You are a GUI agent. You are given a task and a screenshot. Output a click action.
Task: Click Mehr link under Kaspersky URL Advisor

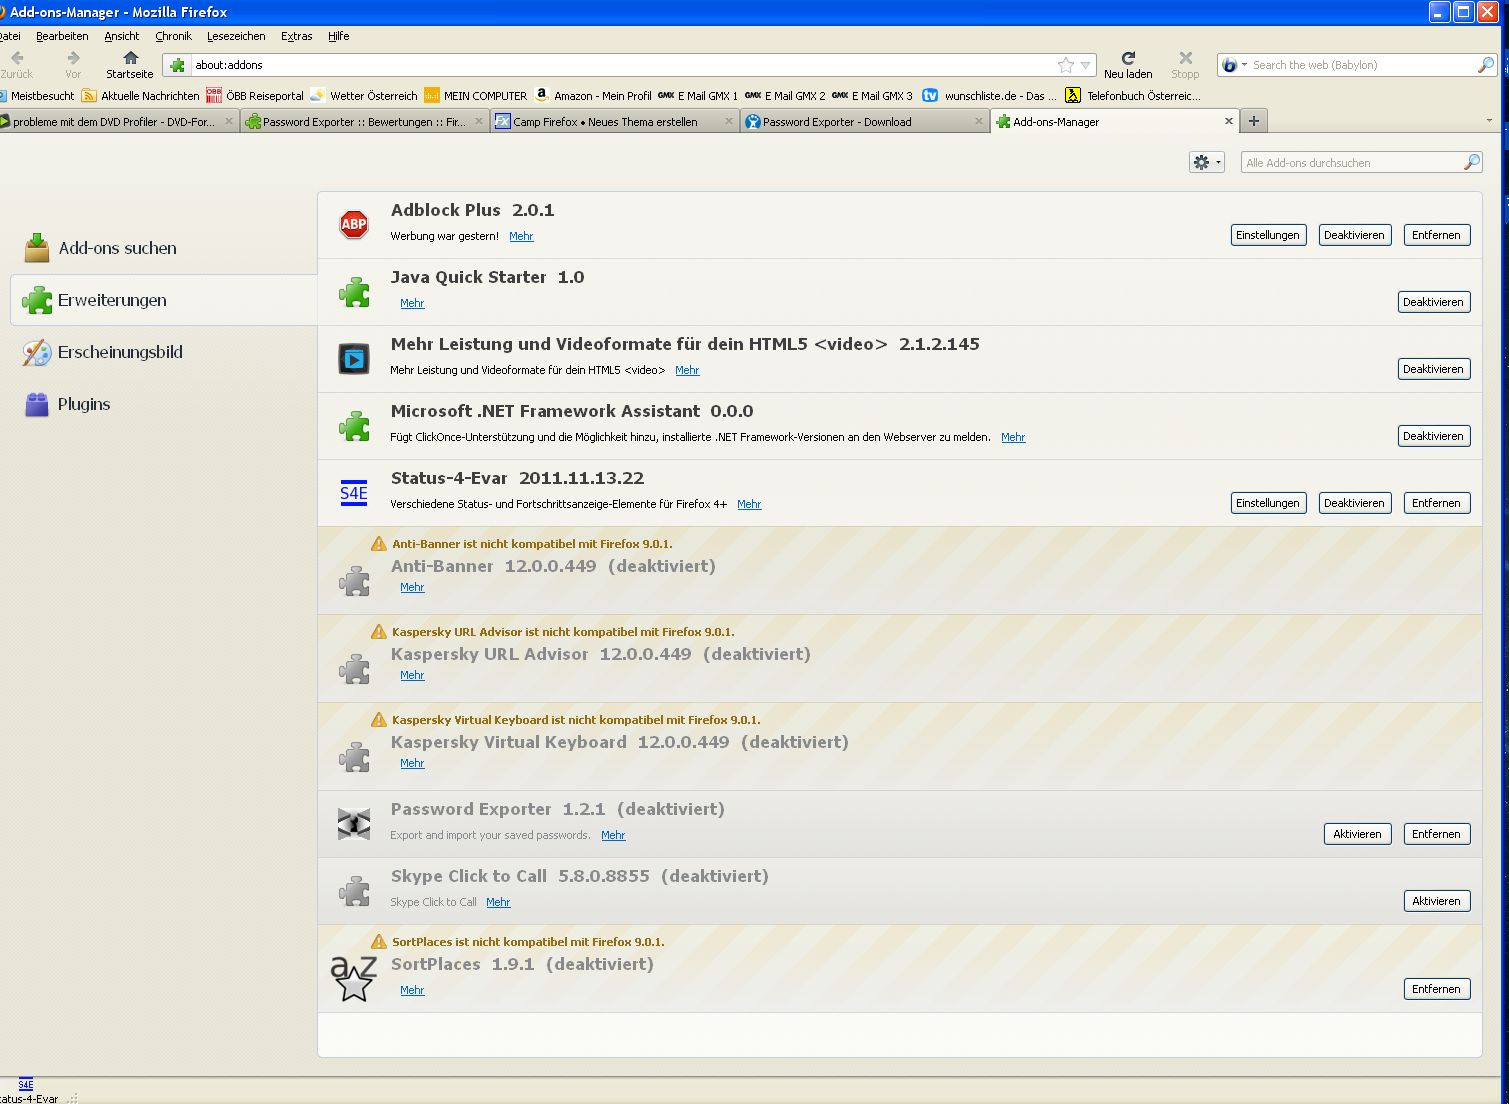click(x=412, y=675)
